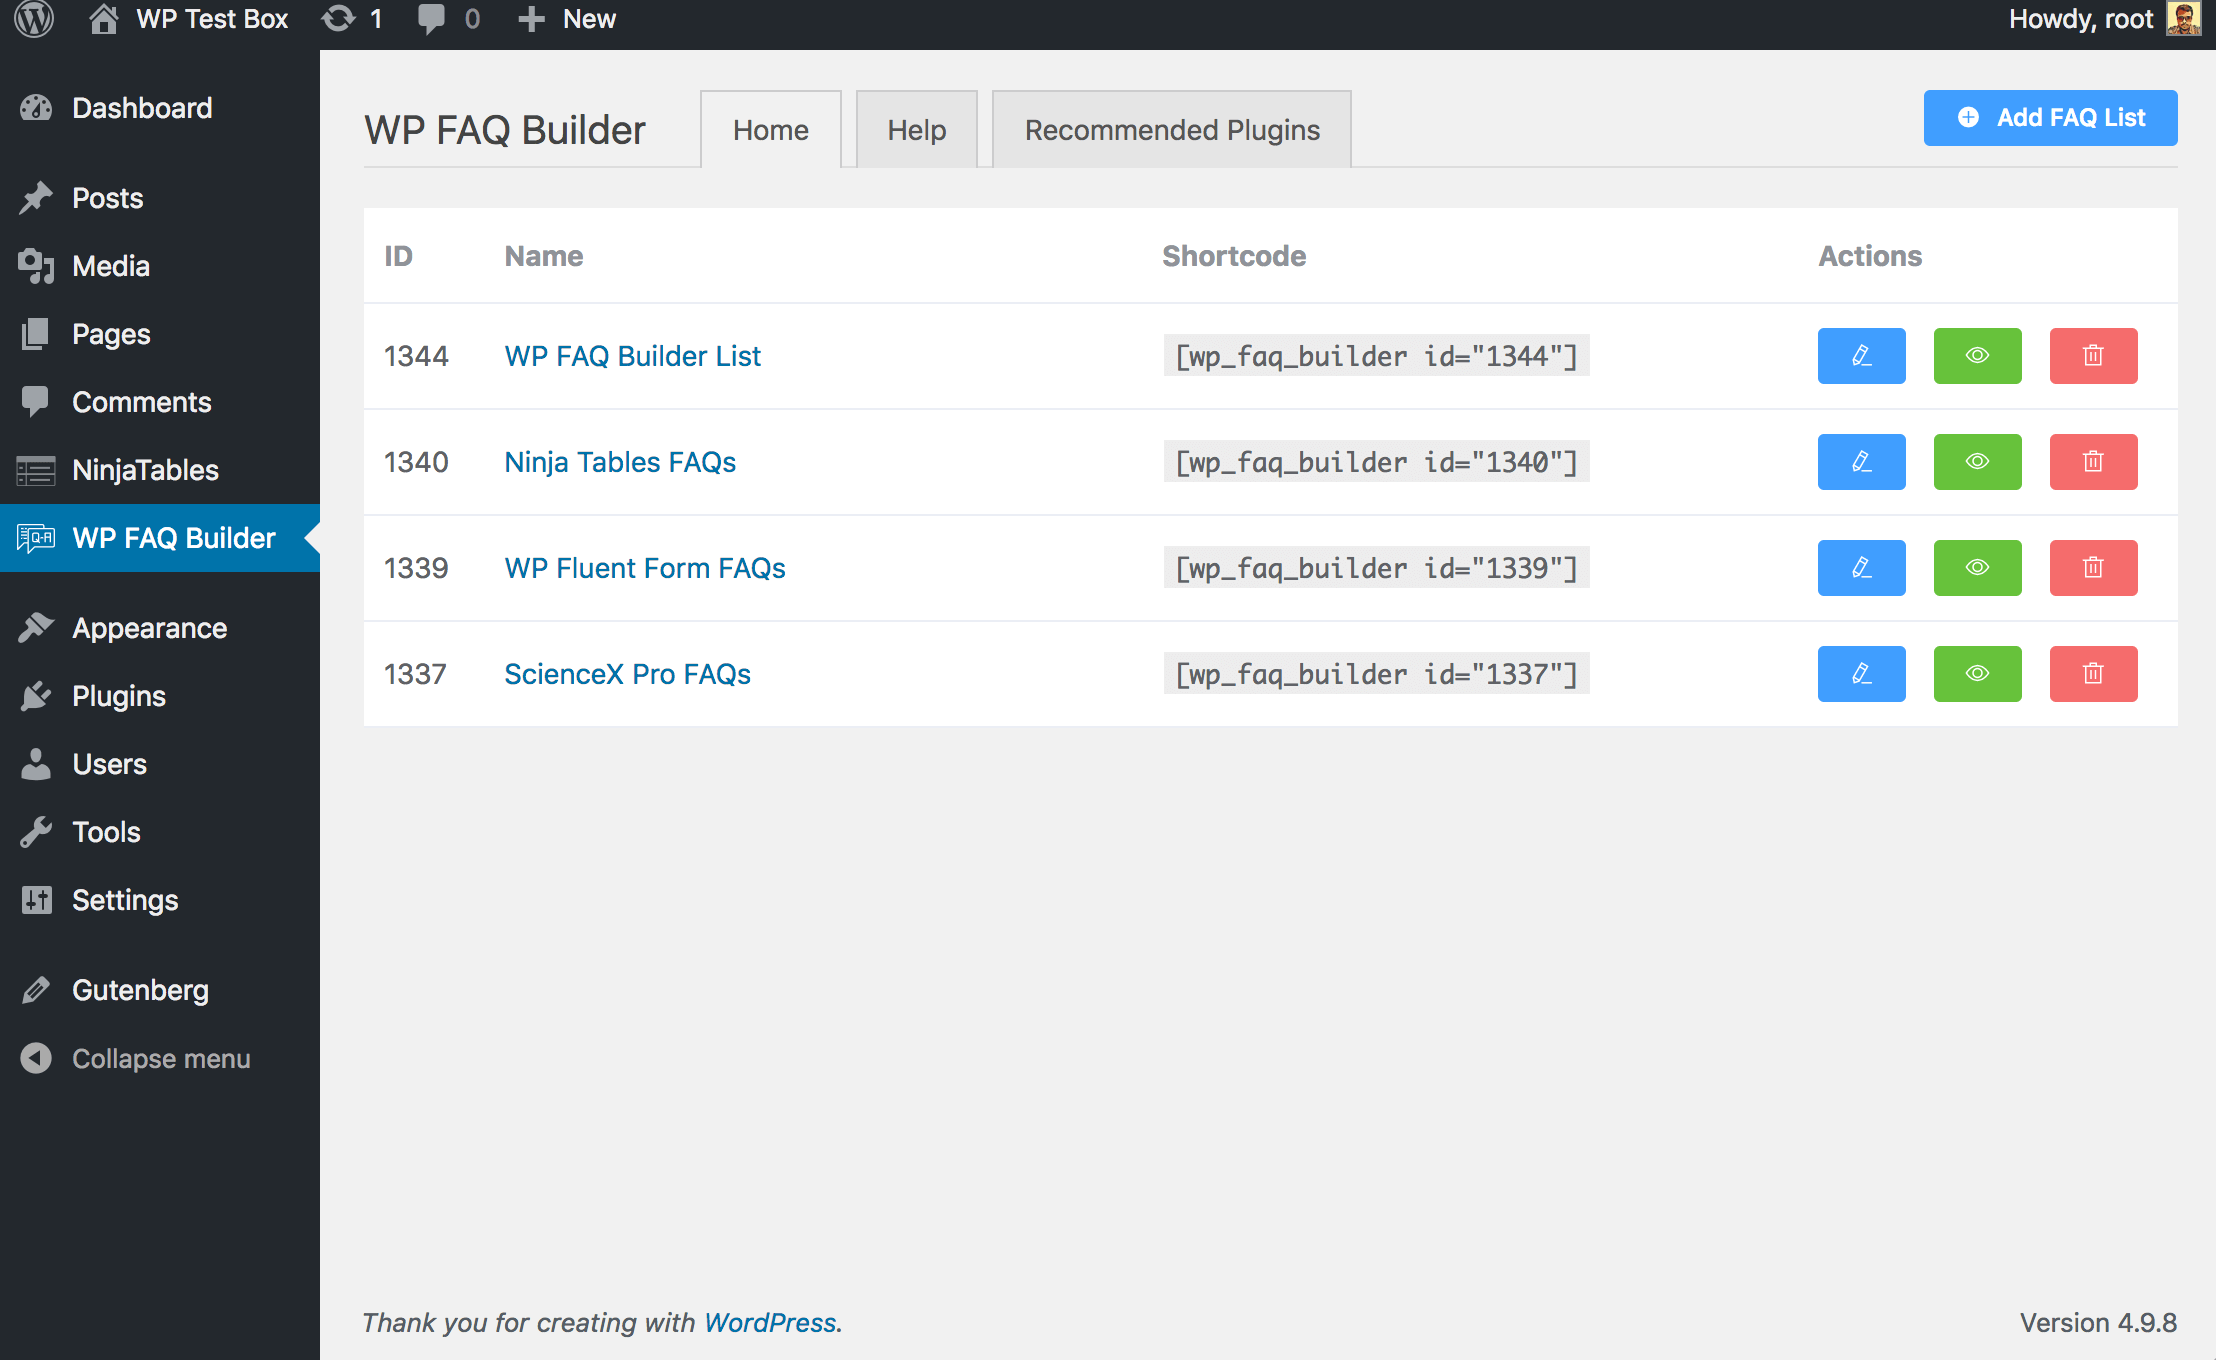This screenshot has width=2216, height=1360.
Task: Open the updates icon showing 1
Action: [x=338, y=19]
